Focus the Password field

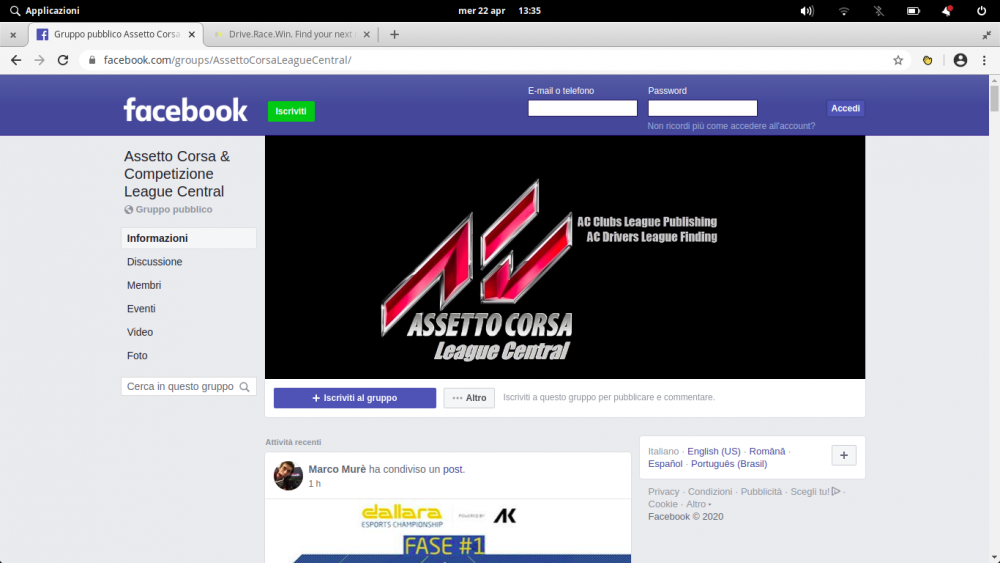(x=702, y=108)
